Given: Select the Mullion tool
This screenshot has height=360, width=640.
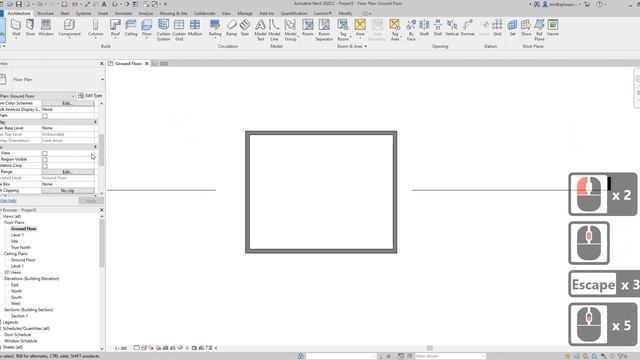Looking at the screenshot, I should pyautogui.click(x=195, y=28).
